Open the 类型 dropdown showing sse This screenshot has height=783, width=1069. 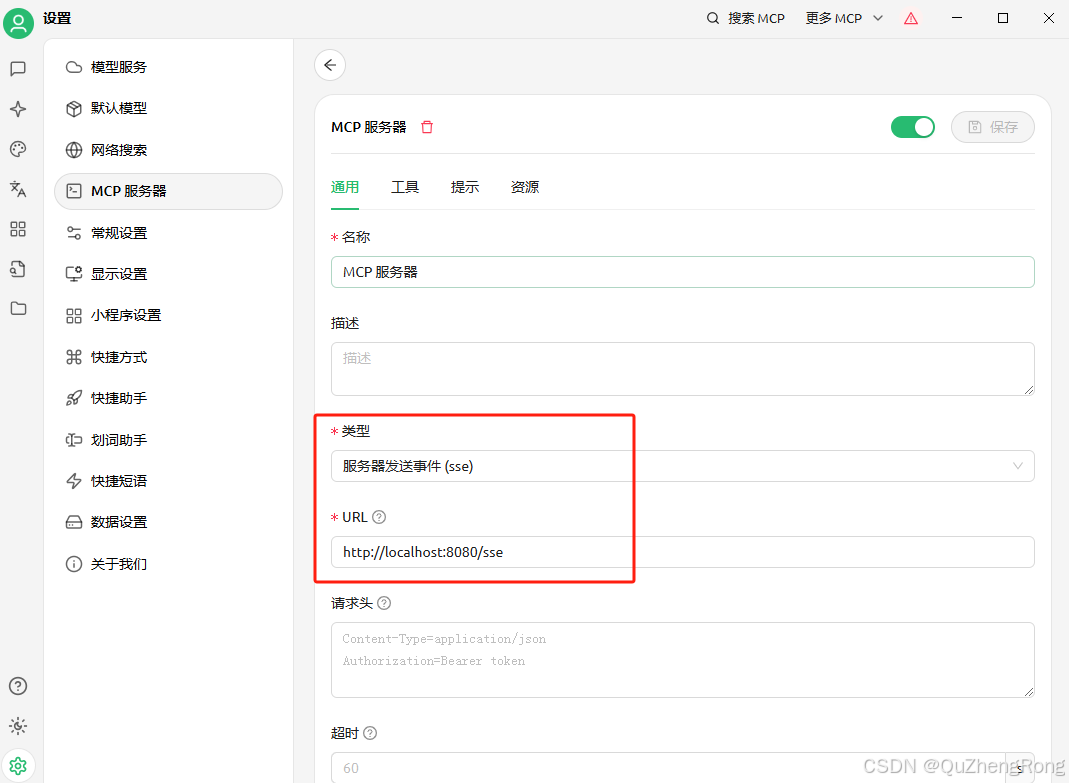click(682, 466)
